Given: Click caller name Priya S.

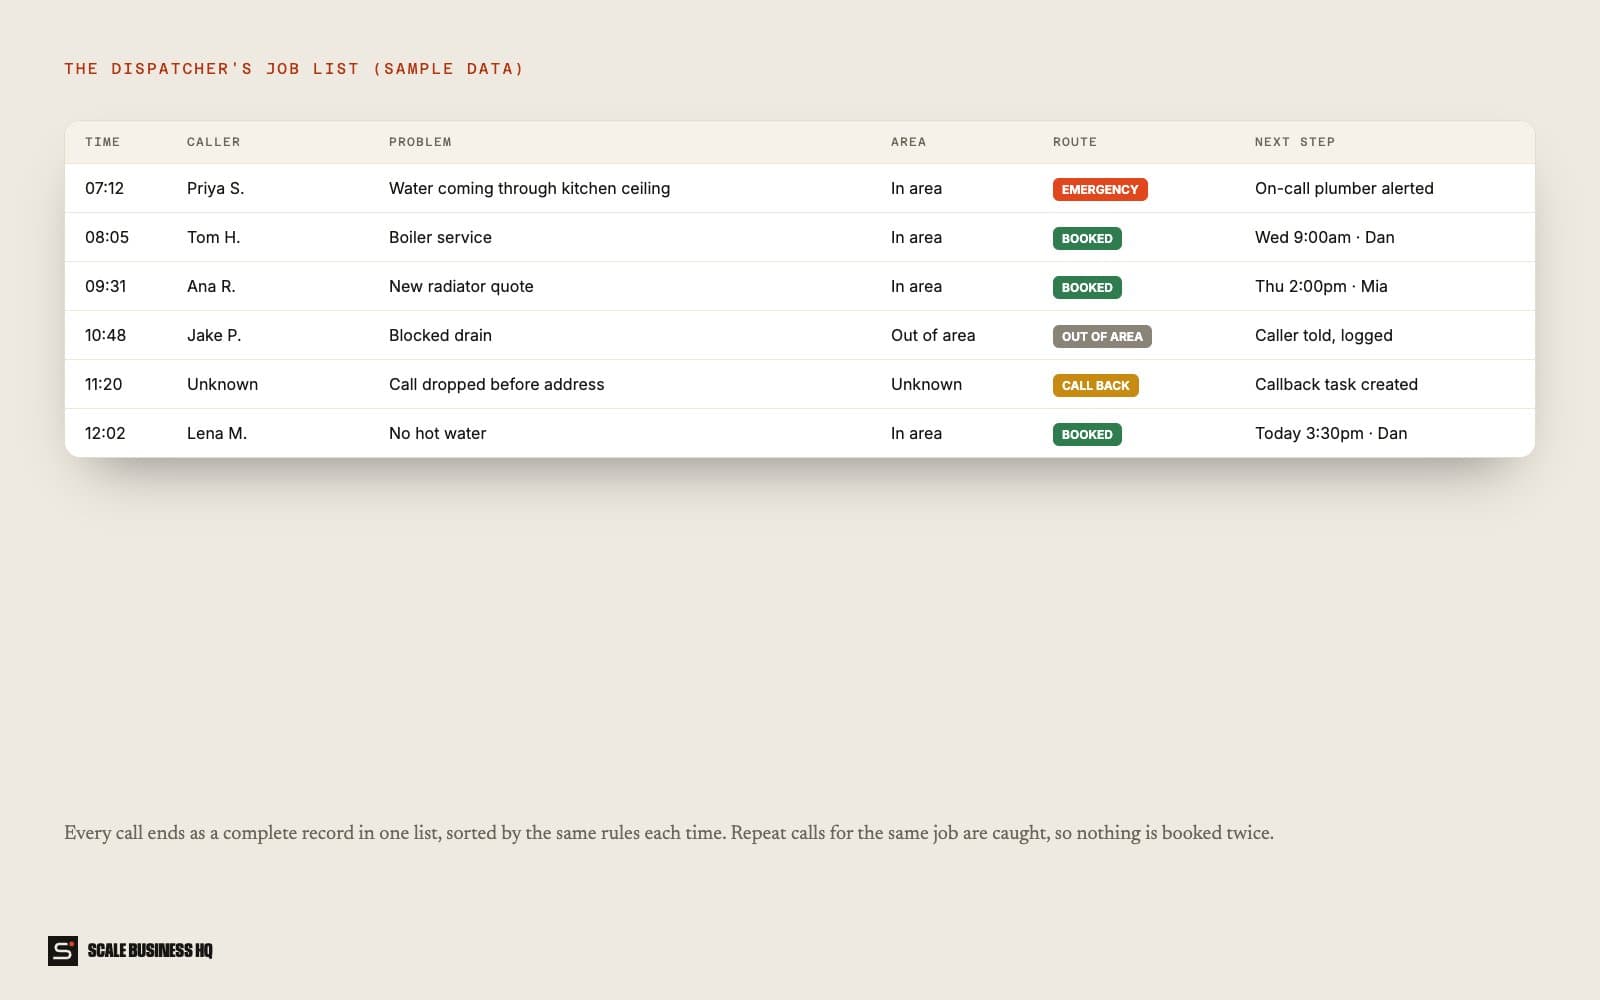Looking at the screenshot, I should pyautogui.click(x=215, y=188).
